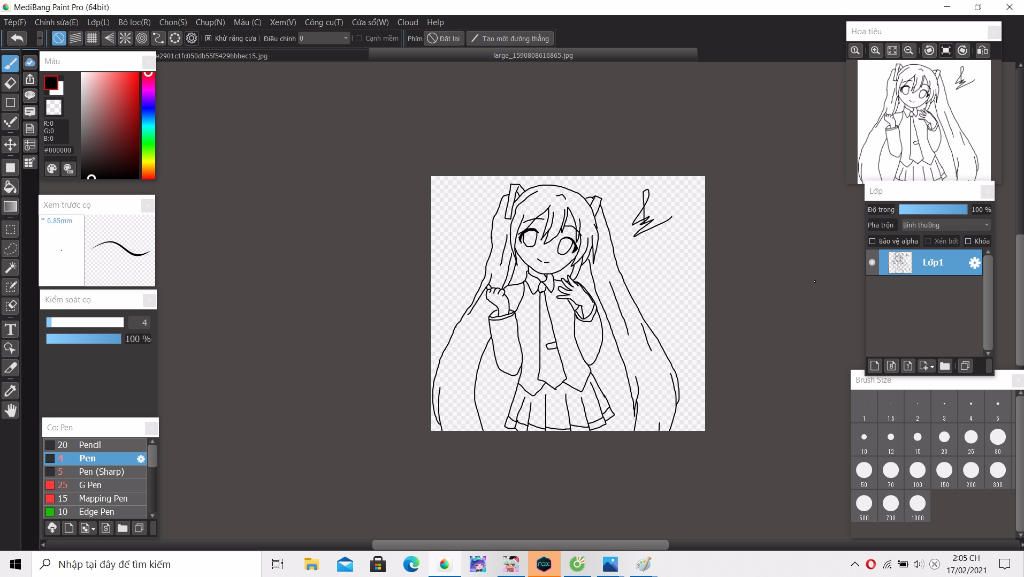Open the Cloud menu
This screenshot has width=1024, height=577.
point(408,22)
